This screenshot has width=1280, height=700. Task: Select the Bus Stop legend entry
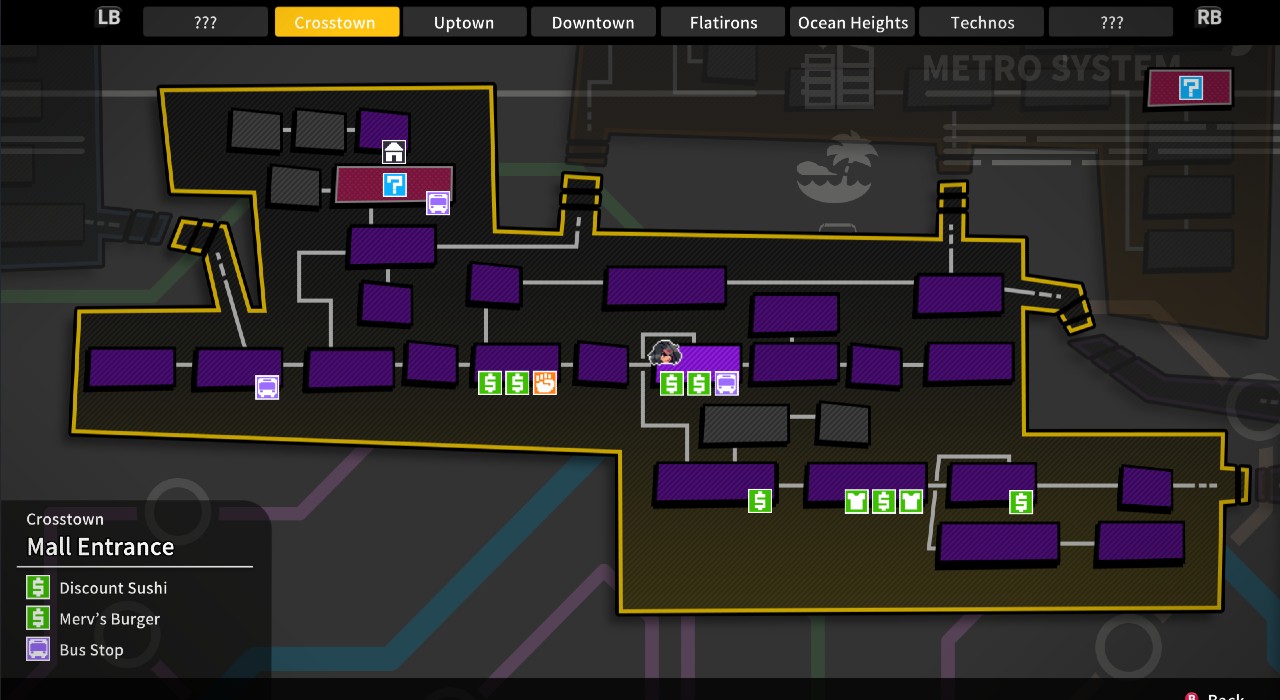coord(91,650)
